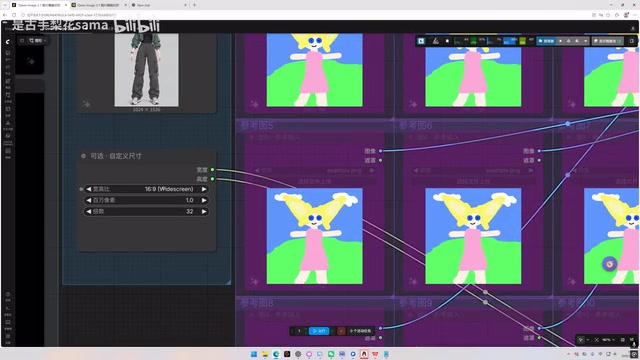The height and width of the screenshot is (360, 640).
Task: Click the 宽度 output socket
Action: (212, 169)
